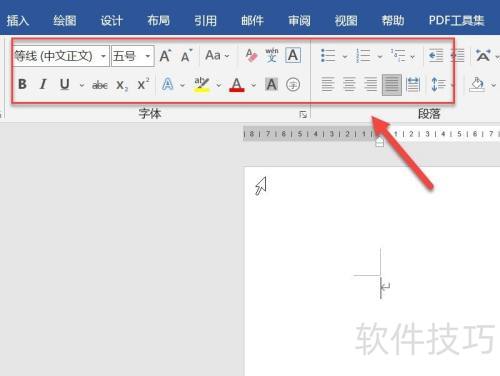Image resolution: width=500 pixels, height=376 pixels.
Task: Apply the red font color swatch
Action: coord(237,85)
